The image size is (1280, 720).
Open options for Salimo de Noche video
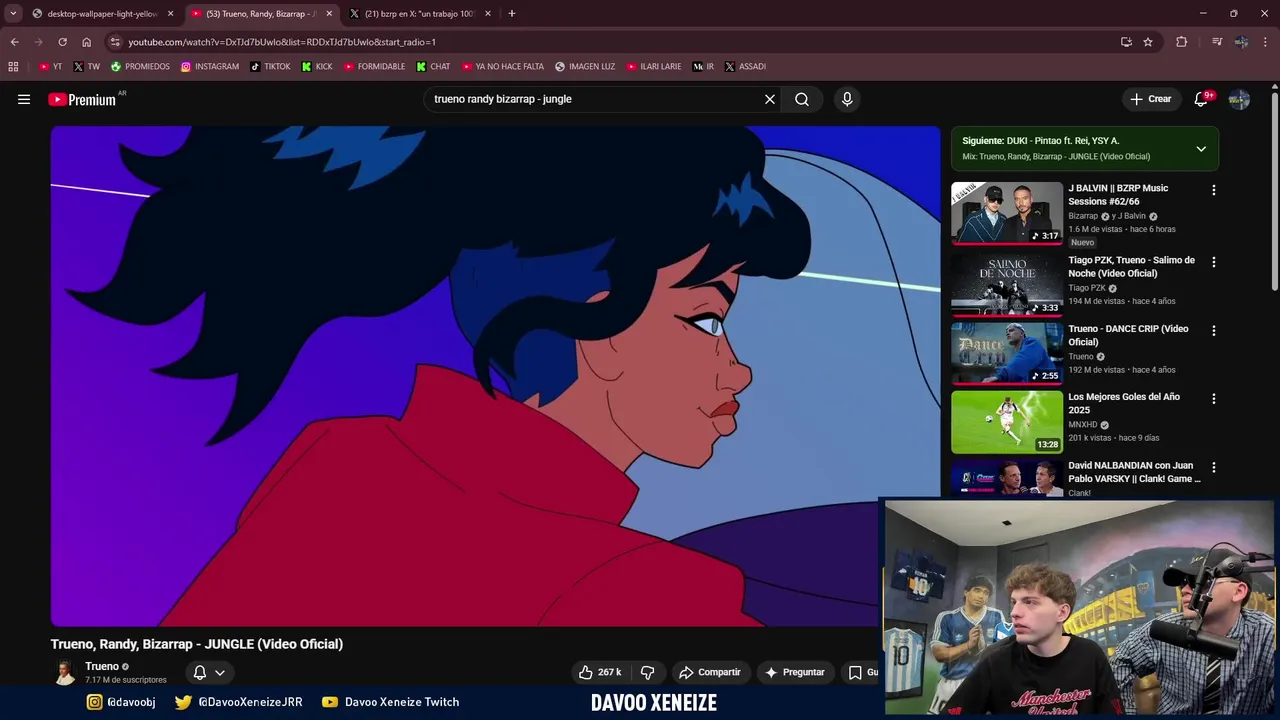point(1214,262)
